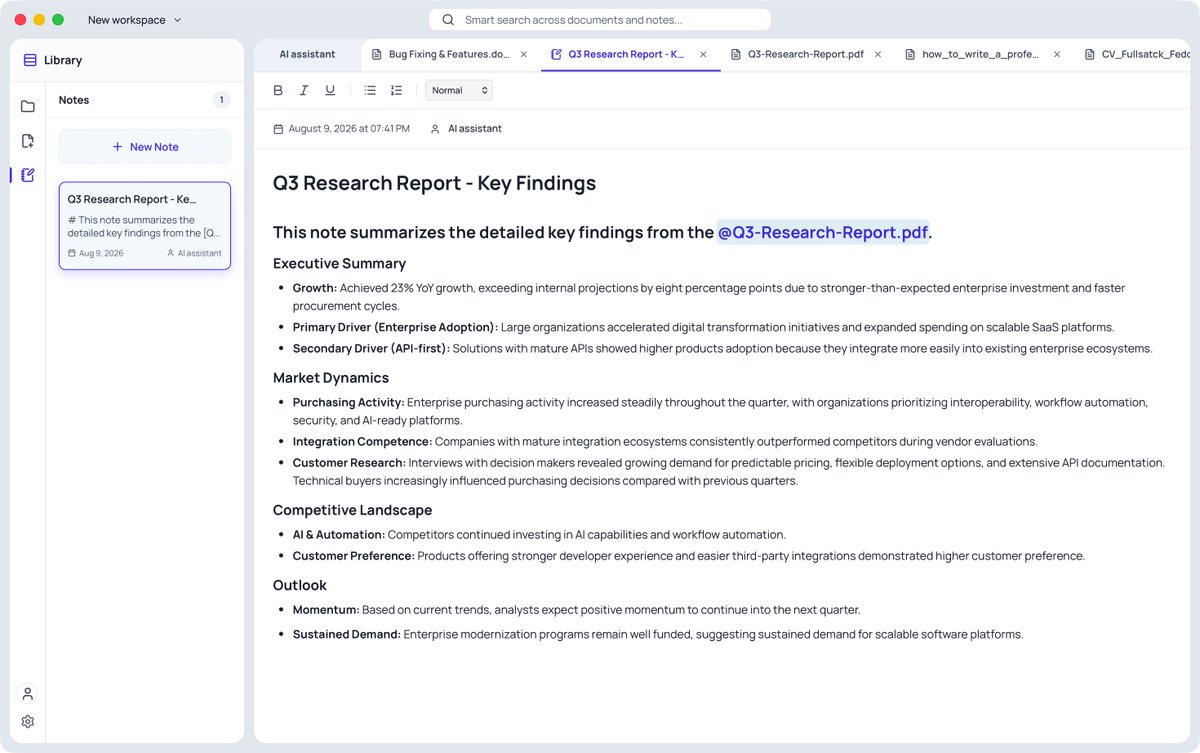Click the Library icon in the header
Image resolution: width=1200 pixels, height=753 pixels.
pyautogui.click(x=30, y=60)
